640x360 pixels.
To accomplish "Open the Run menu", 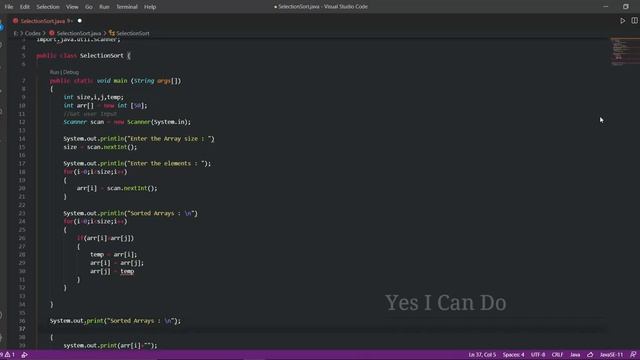I will point(104,7).
